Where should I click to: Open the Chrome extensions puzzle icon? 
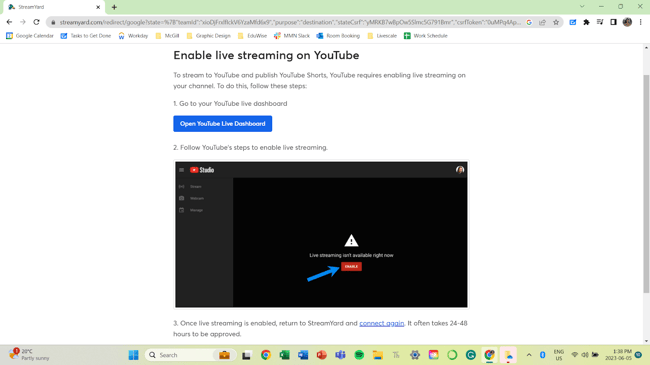point(586,22)
